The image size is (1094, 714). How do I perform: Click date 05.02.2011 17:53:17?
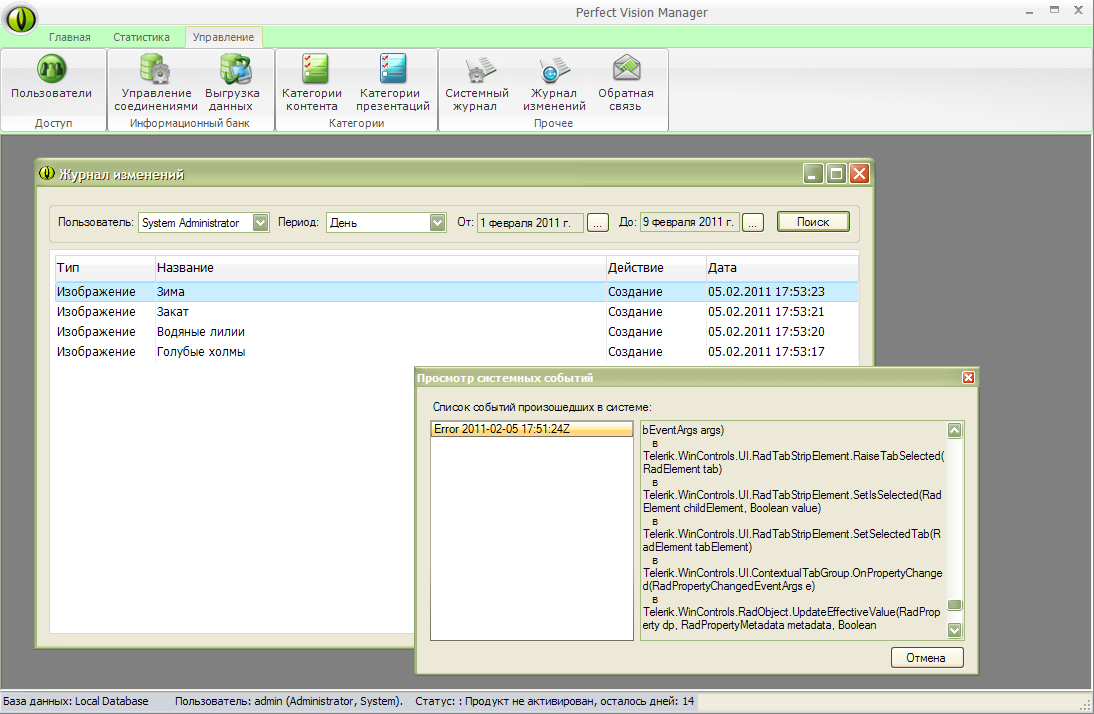click(766, 352)
